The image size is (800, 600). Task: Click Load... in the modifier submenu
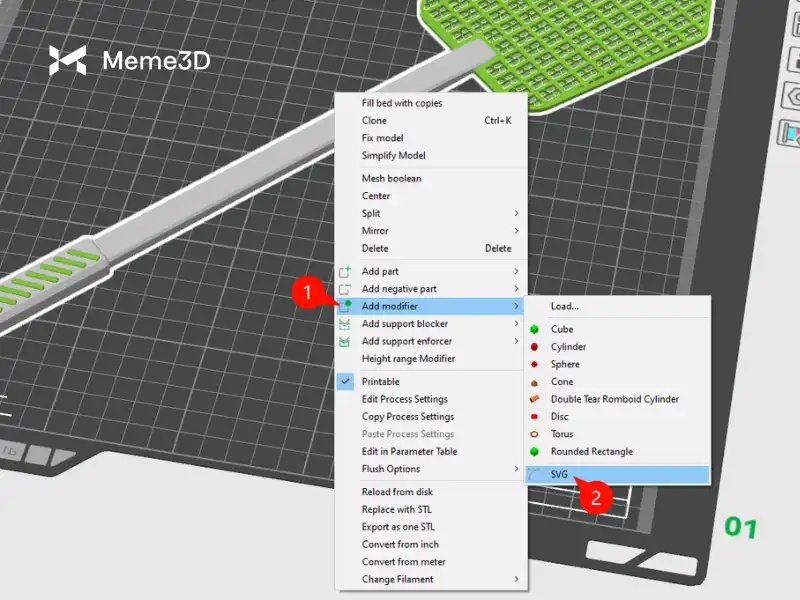point(565,306)
